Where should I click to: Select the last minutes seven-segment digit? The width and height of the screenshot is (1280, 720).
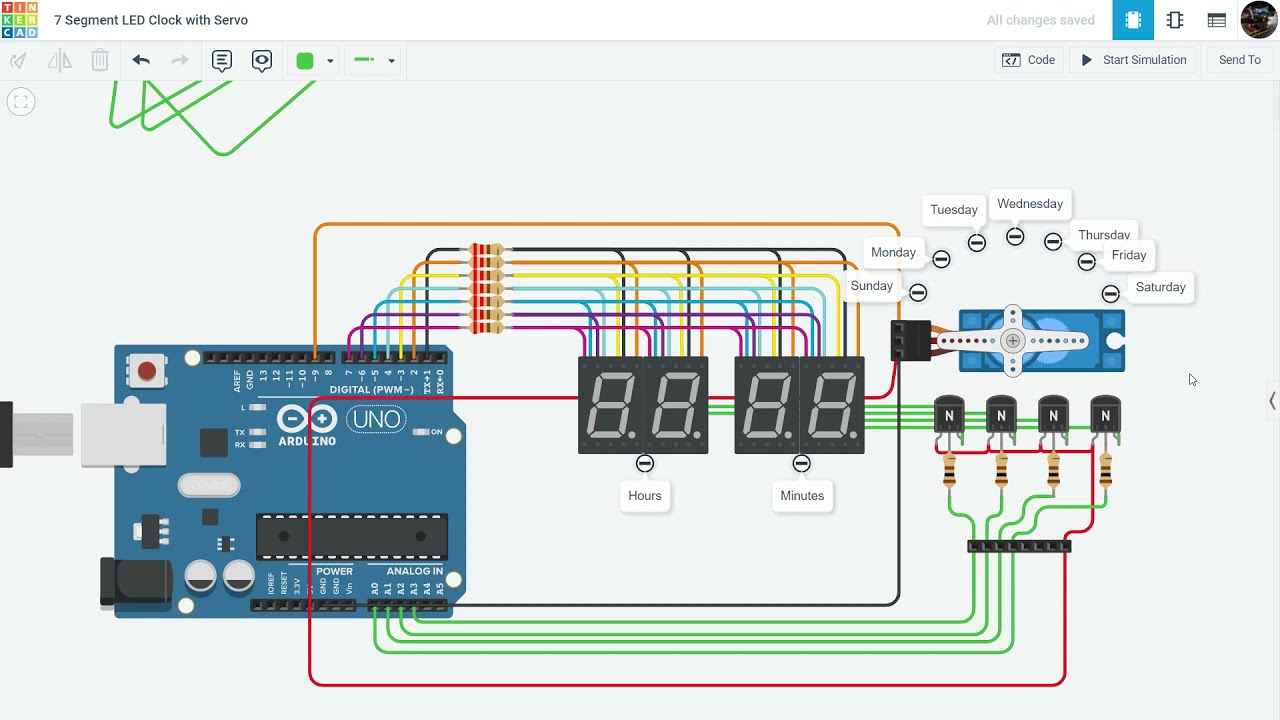coord(833,405)
